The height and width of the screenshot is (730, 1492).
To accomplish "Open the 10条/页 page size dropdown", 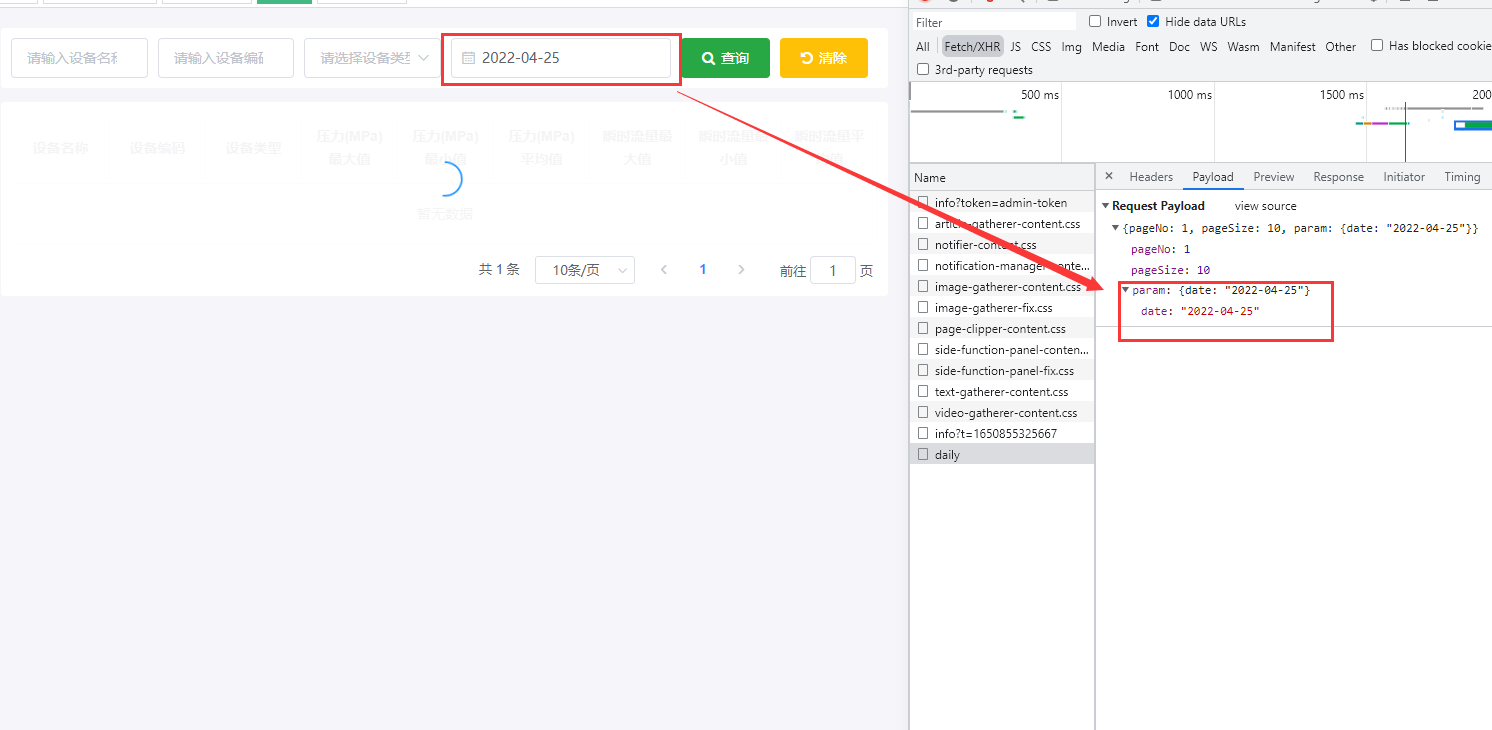I will point(585,269).
